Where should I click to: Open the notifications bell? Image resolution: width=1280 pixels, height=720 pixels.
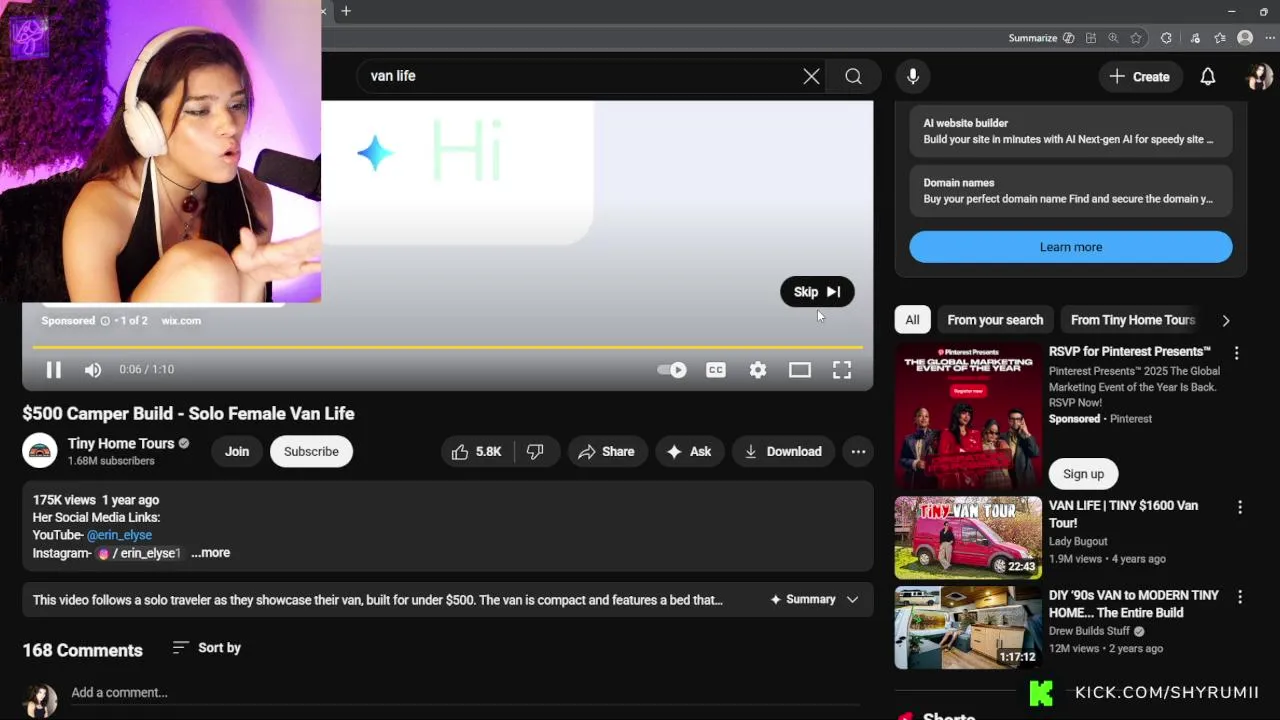click(1208, 76)
